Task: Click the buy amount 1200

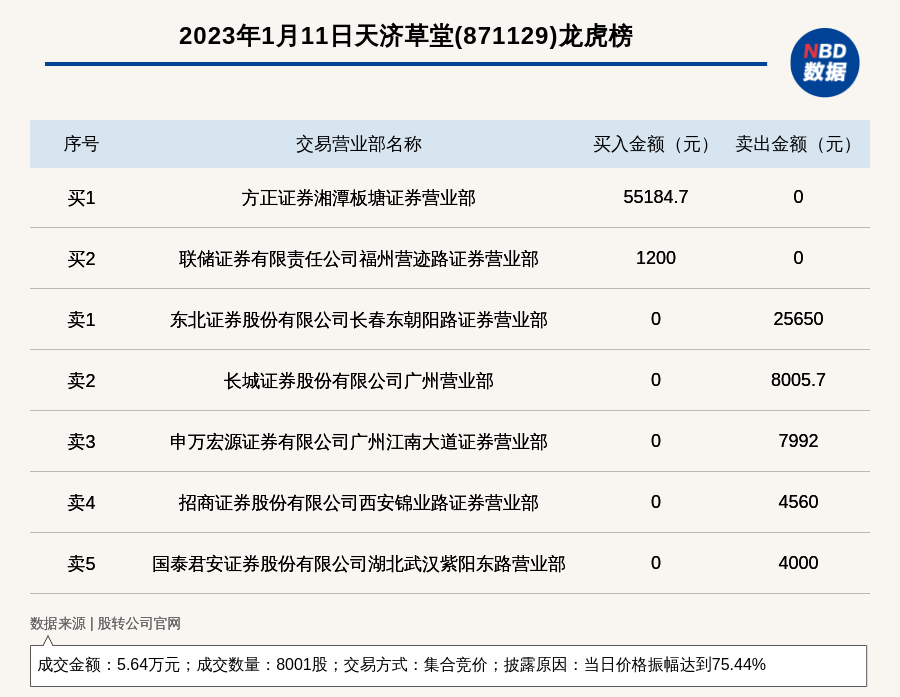Action: pyautogui.click(x=655, y=258)
